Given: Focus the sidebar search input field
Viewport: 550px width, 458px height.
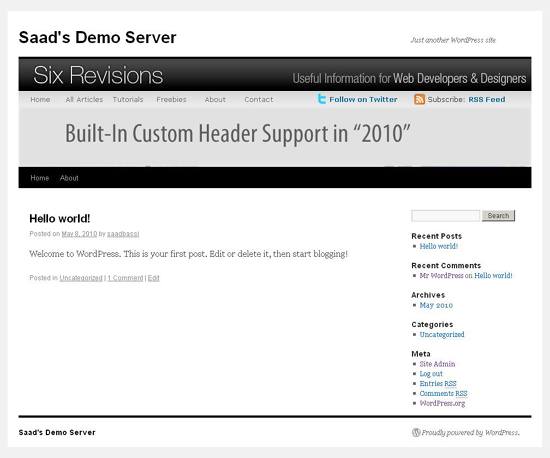Looking at the screenshot, I should (445, 216).
